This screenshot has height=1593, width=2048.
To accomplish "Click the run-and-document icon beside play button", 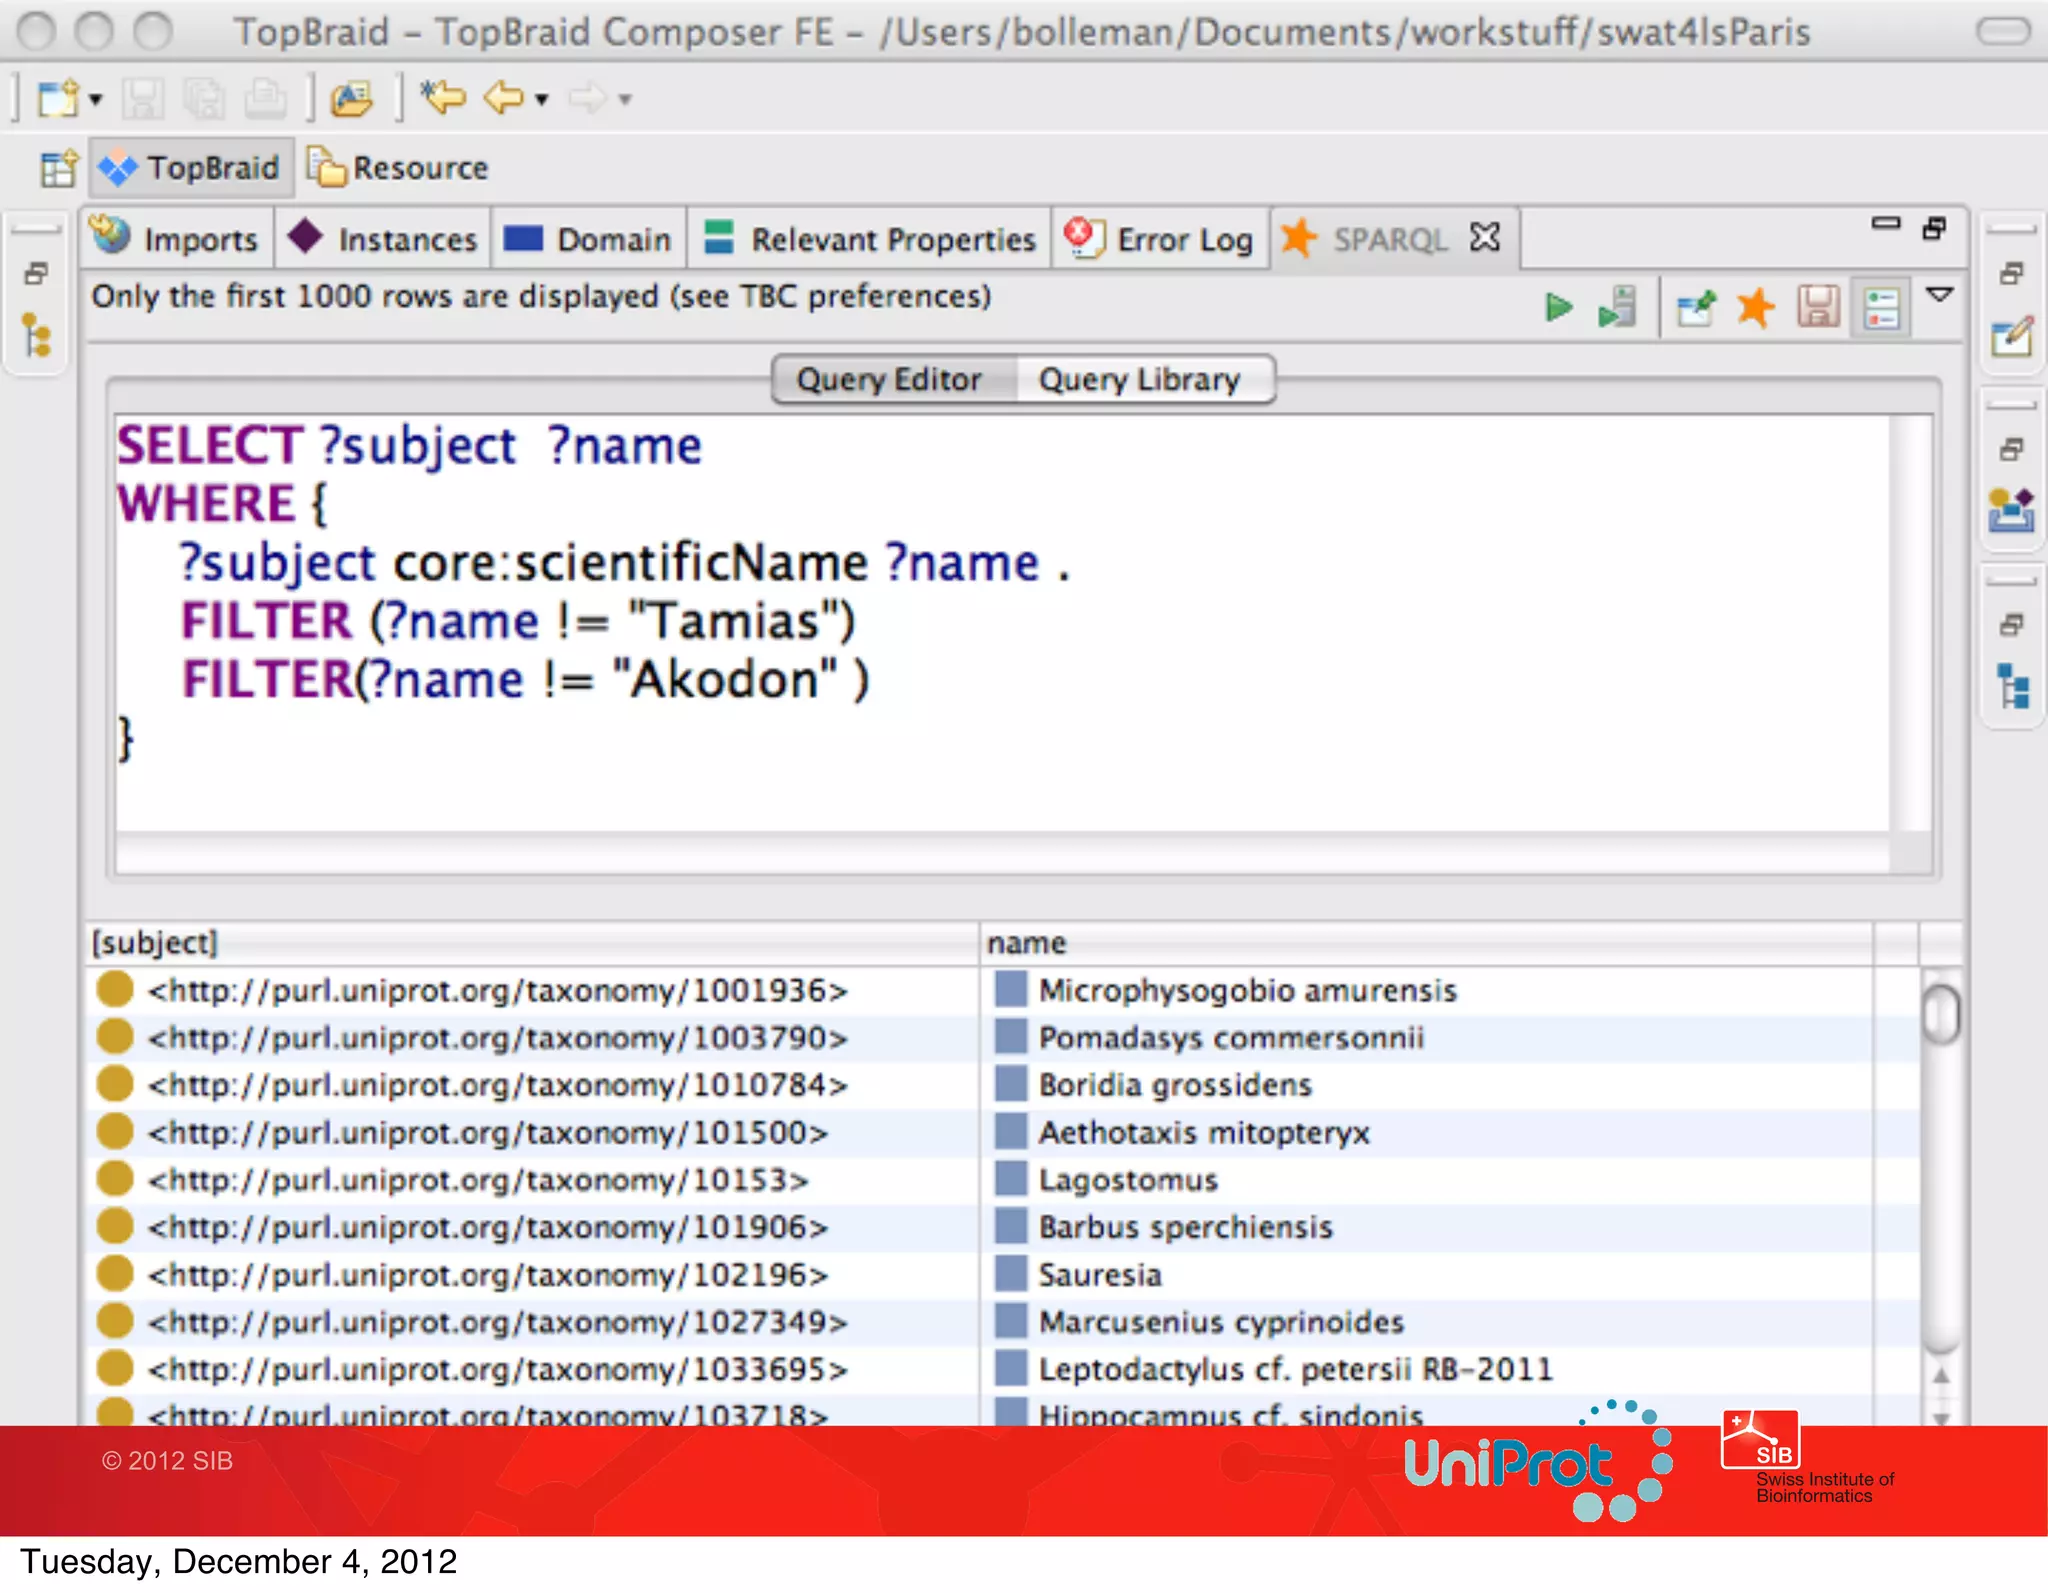I will [x=1617, y=307].
